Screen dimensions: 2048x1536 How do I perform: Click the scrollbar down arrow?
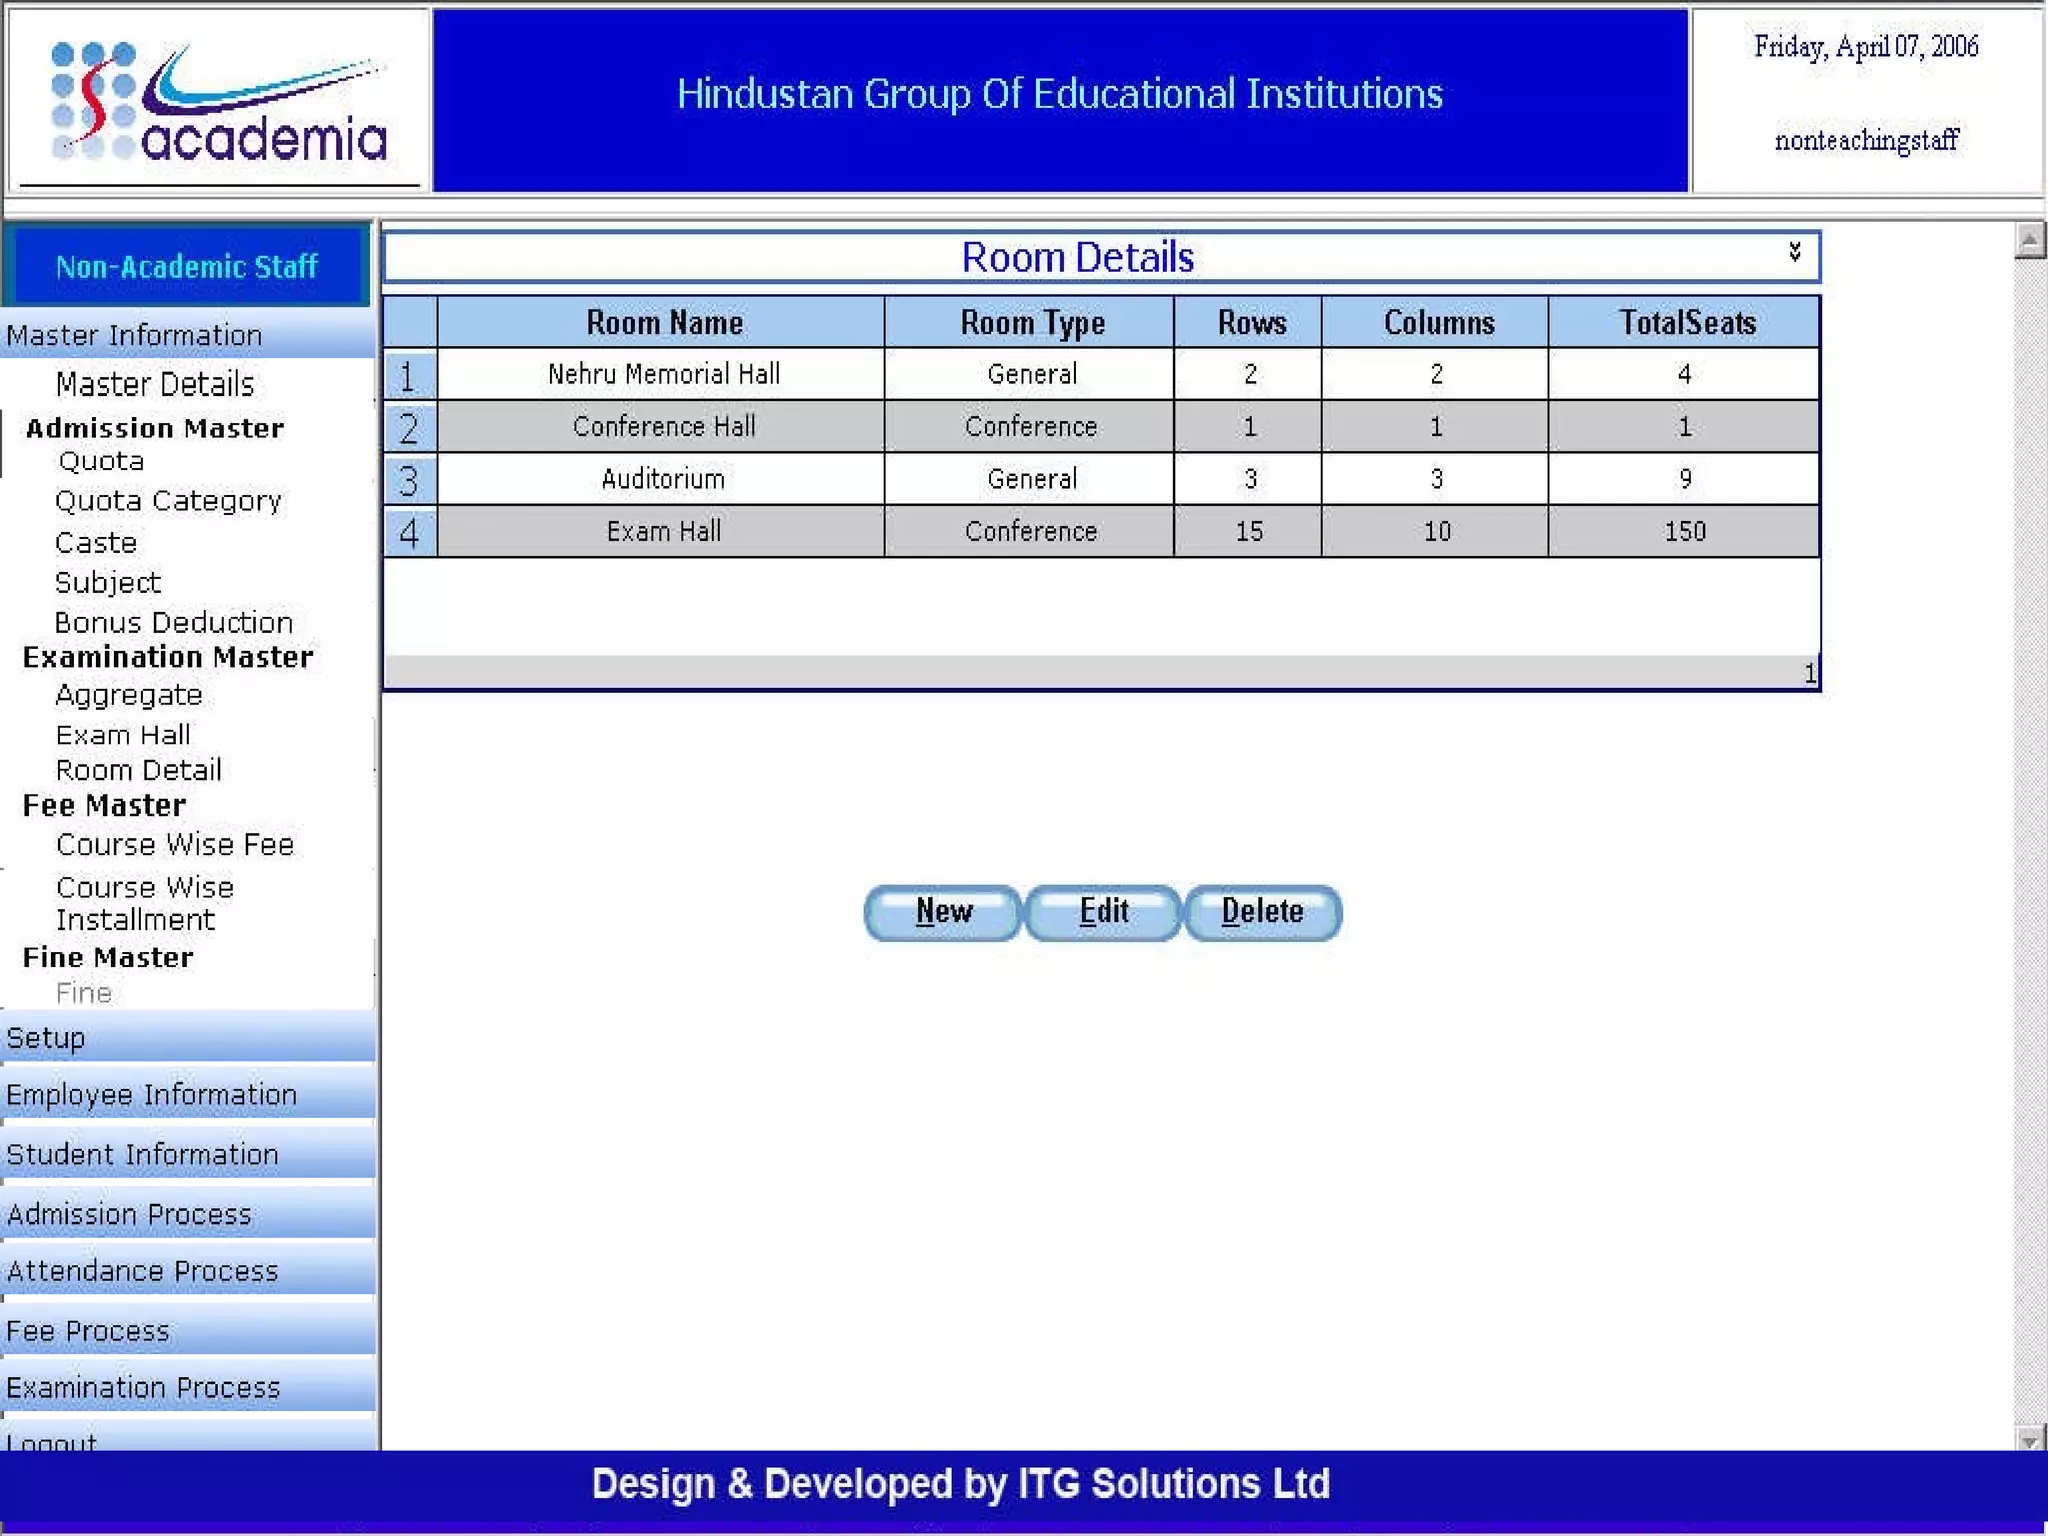coord(2029,1440)
